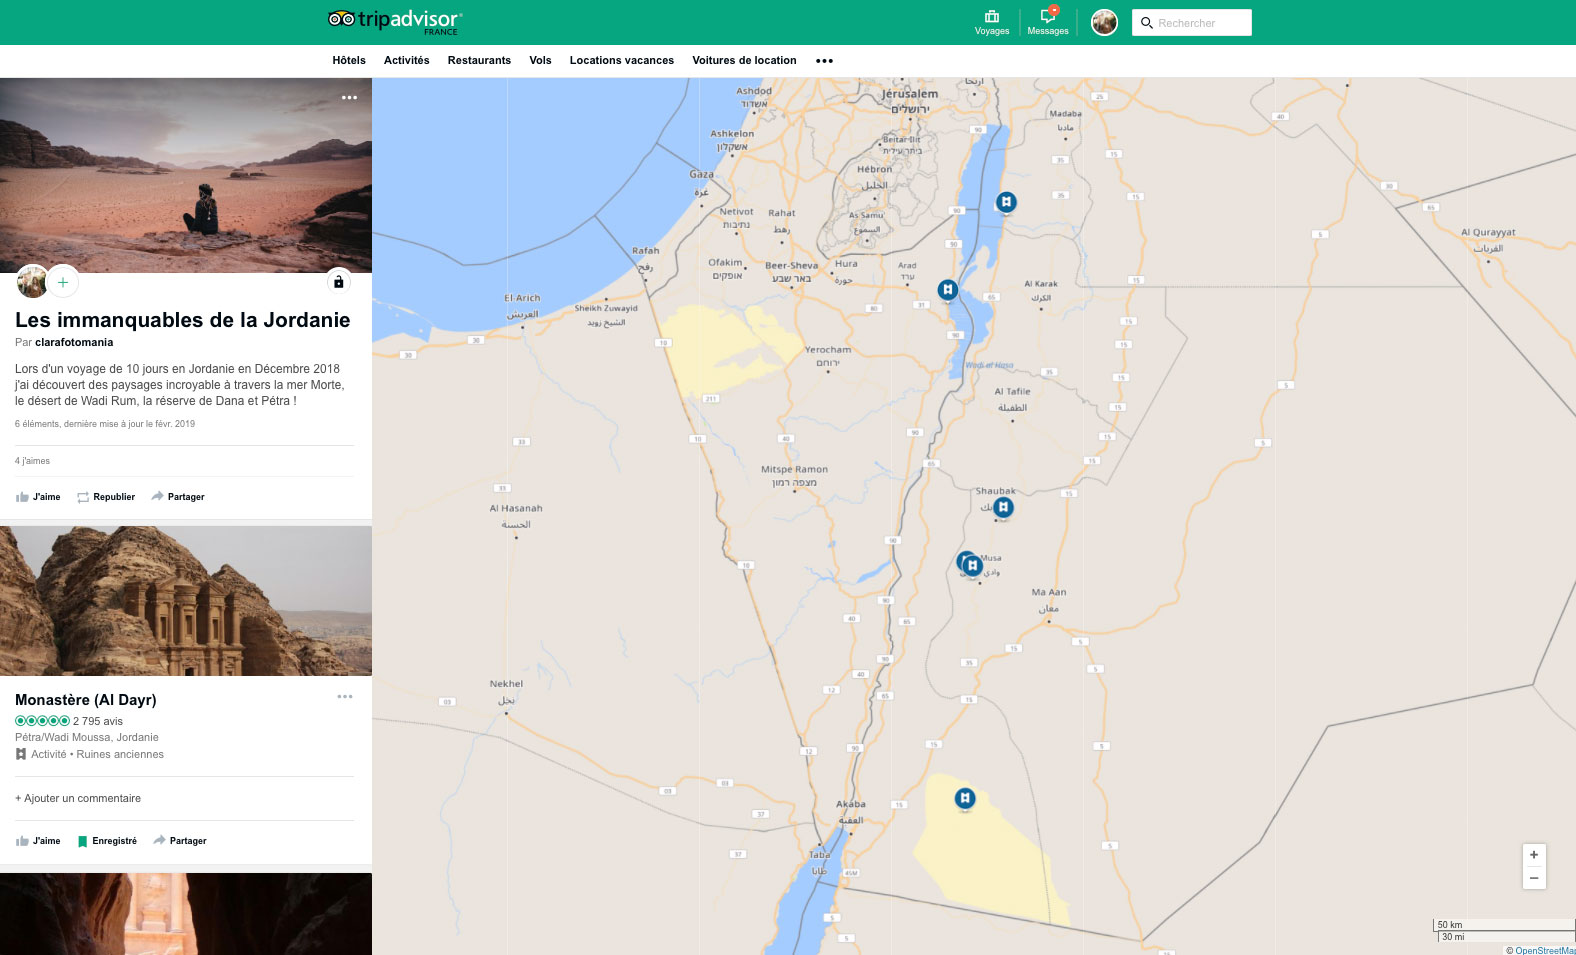Open the Monastère (Al Dayr) photo
Viewport: 1576px width, 955px height.
click(x=186, y=601)
